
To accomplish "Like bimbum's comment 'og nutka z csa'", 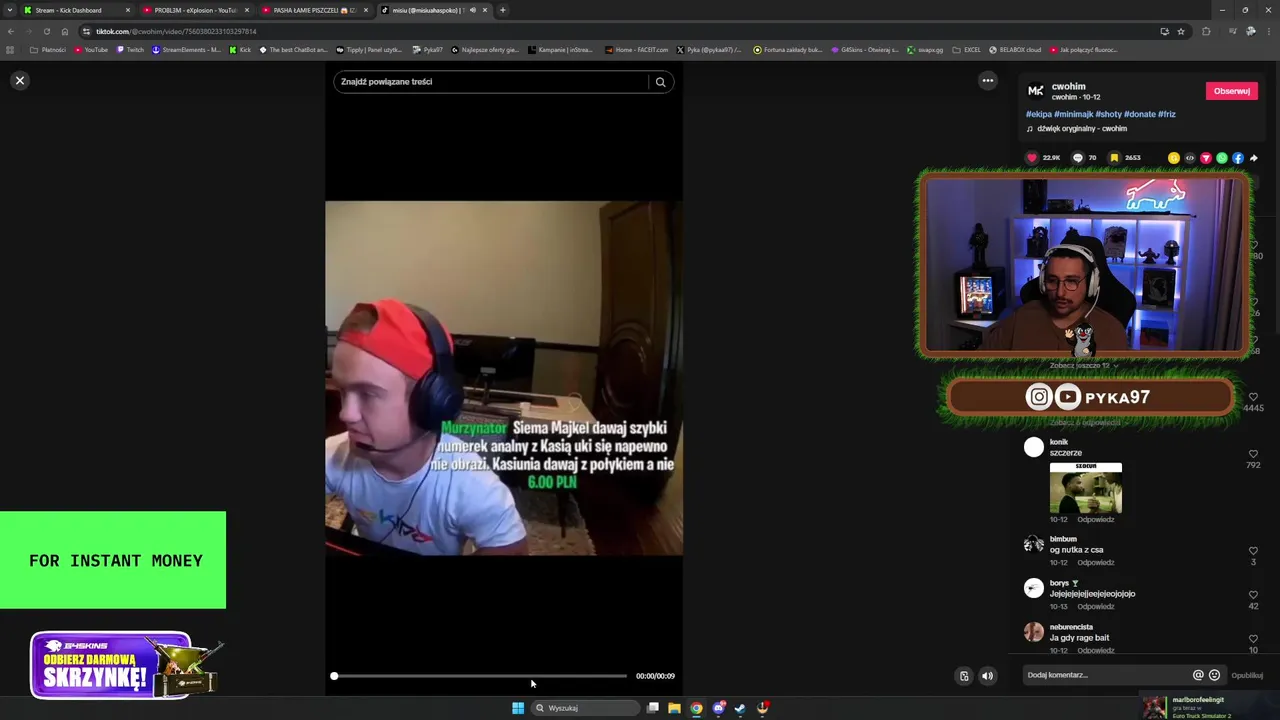I will [x=1253, y=551].
